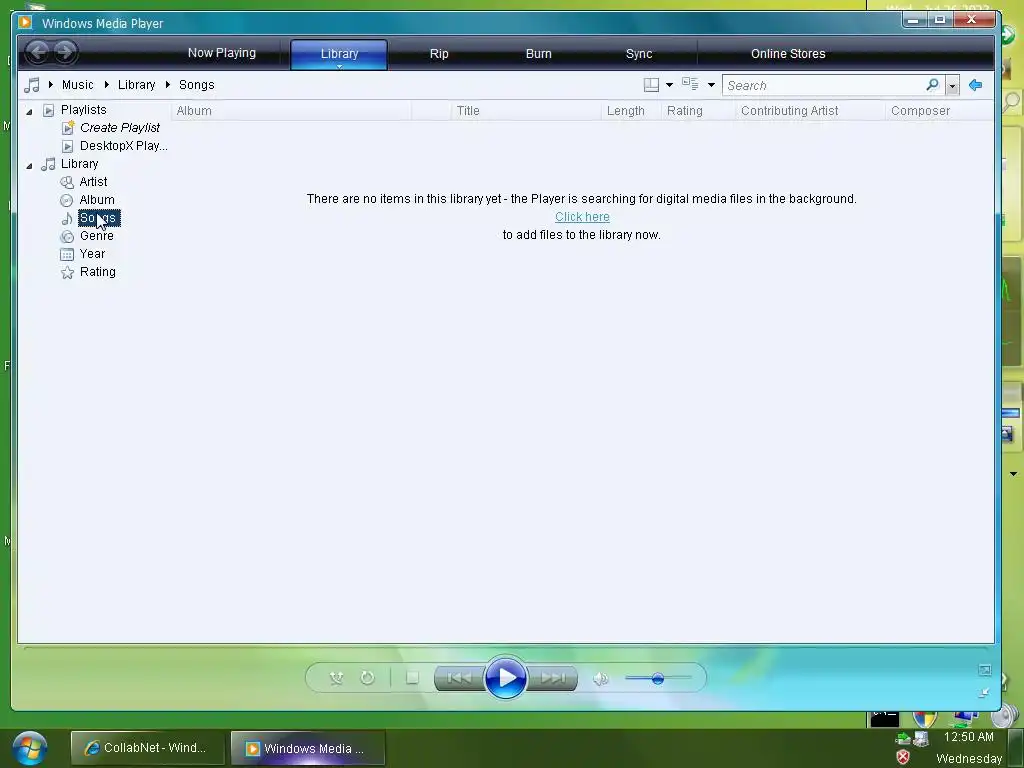
Task: Click the Artist icon in the Library tree
Action: [x=67, y=182]
